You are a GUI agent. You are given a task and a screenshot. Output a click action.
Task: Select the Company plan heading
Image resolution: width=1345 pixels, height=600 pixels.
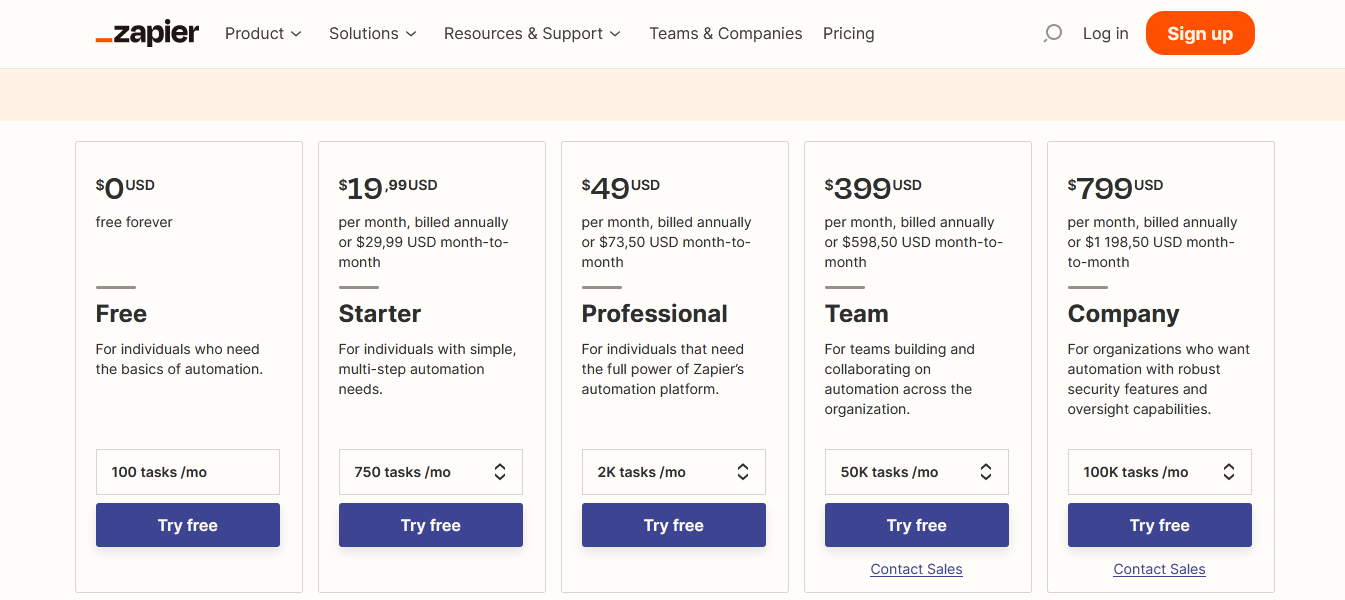pyautogui.click(x=1124, y=314)
